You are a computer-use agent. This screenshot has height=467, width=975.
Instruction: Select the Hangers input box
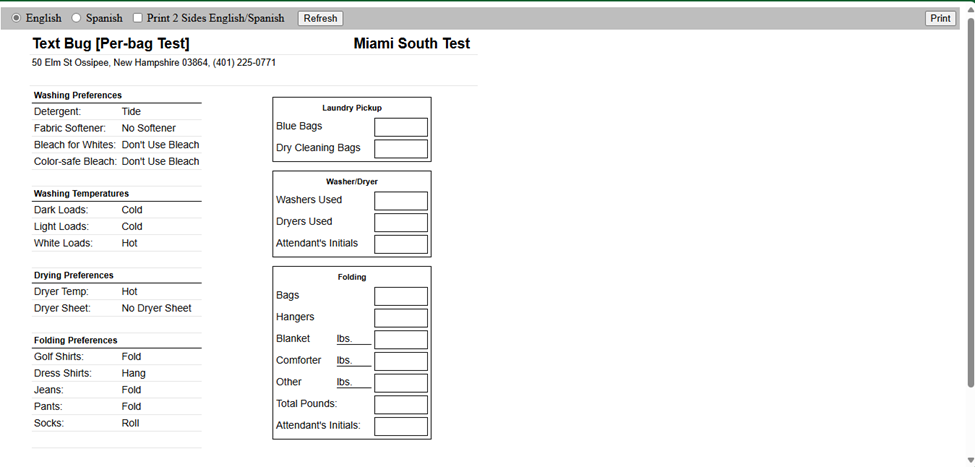pos(400,318)
